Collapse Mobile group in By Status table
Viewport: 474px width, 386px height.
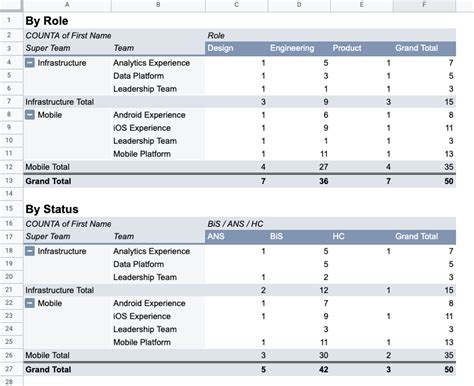click(30, 303)
